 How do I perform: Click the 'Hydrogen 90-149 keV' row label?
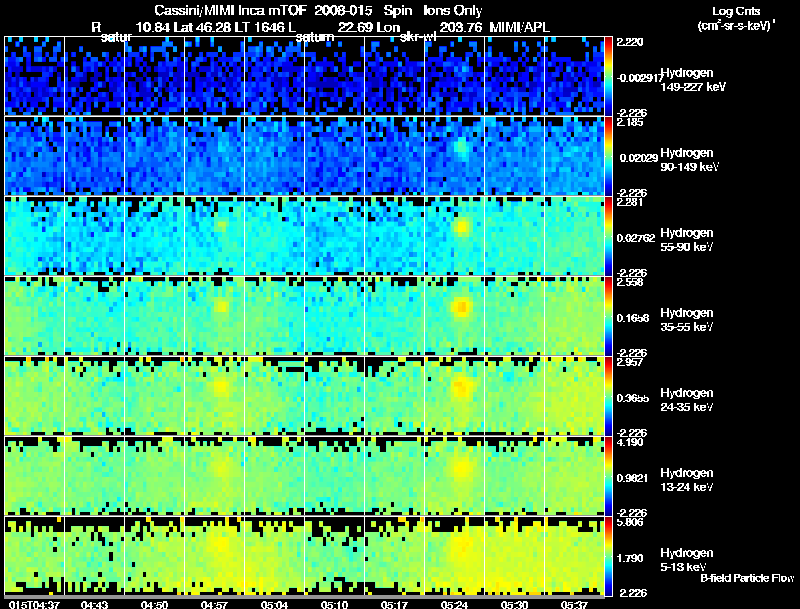pyautogui.click(x=690, y=160)
